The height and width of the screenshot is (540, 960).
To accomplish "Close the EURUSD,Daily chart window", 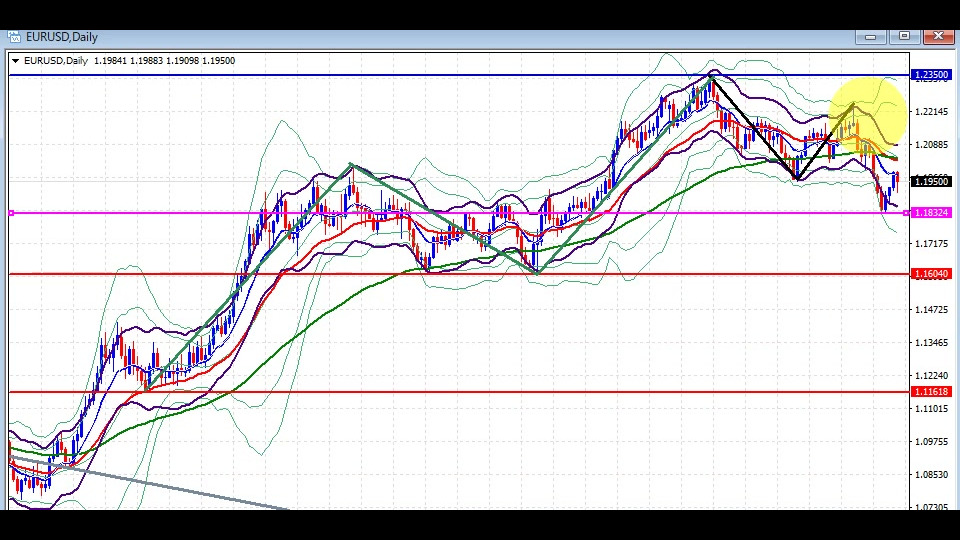I will click(x=938, y=37).
